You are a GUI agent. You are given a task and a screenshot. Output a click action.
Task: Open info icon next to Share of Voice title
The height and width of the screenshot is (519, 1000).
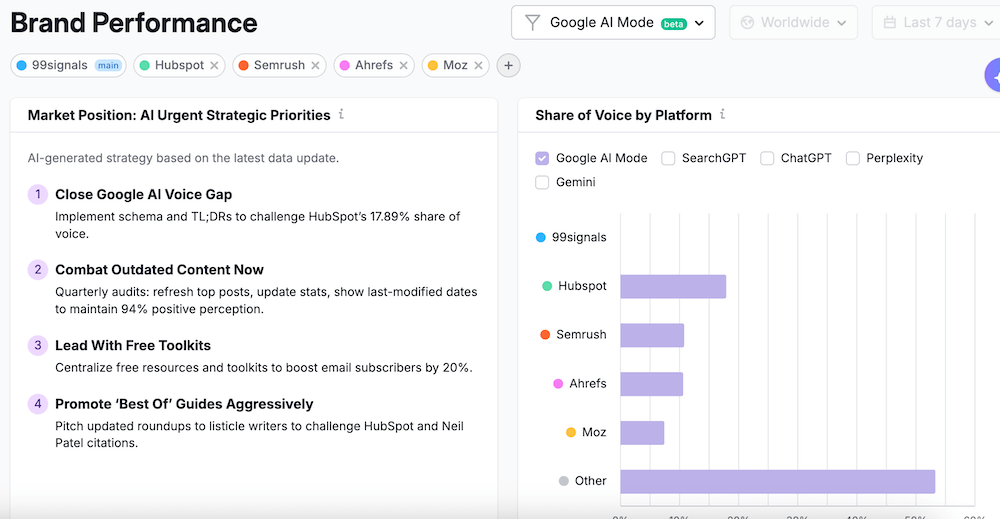point(723,114)
